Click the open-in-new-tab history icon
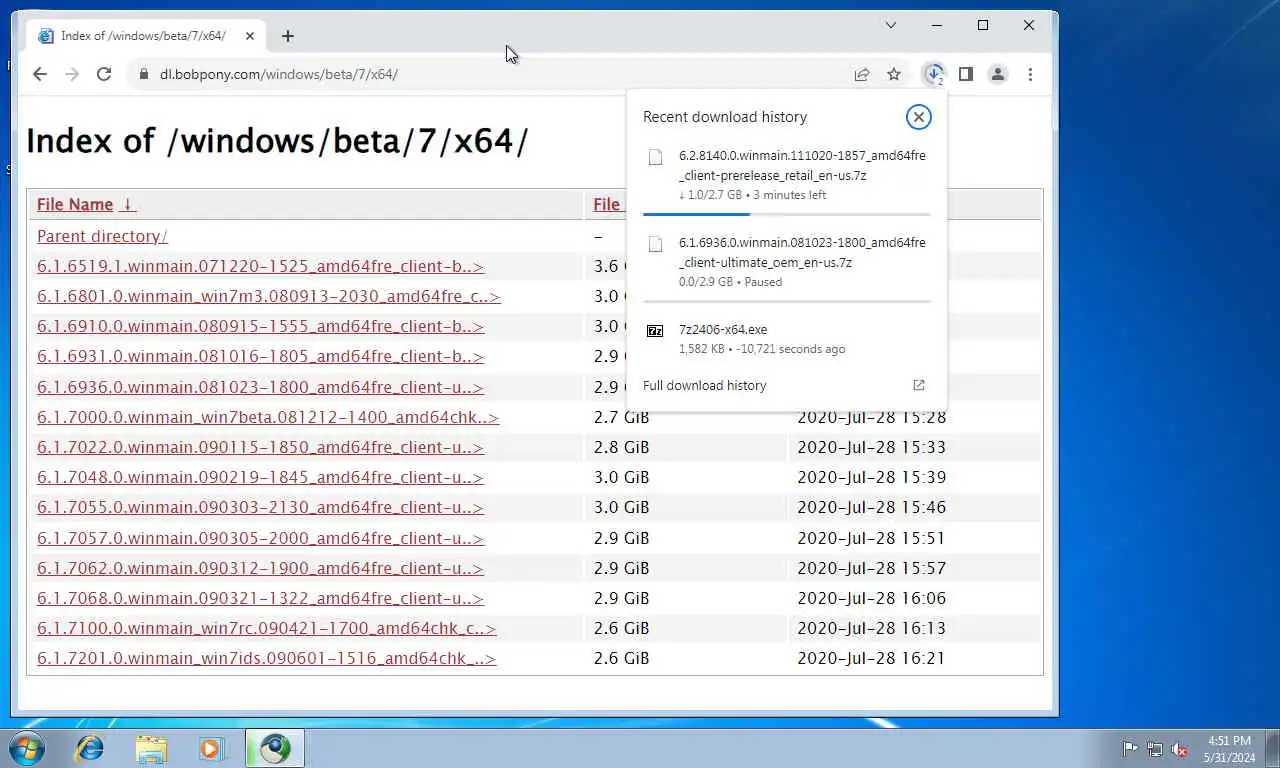Viewport: 1280px width, 768px height. coord(919,385)
